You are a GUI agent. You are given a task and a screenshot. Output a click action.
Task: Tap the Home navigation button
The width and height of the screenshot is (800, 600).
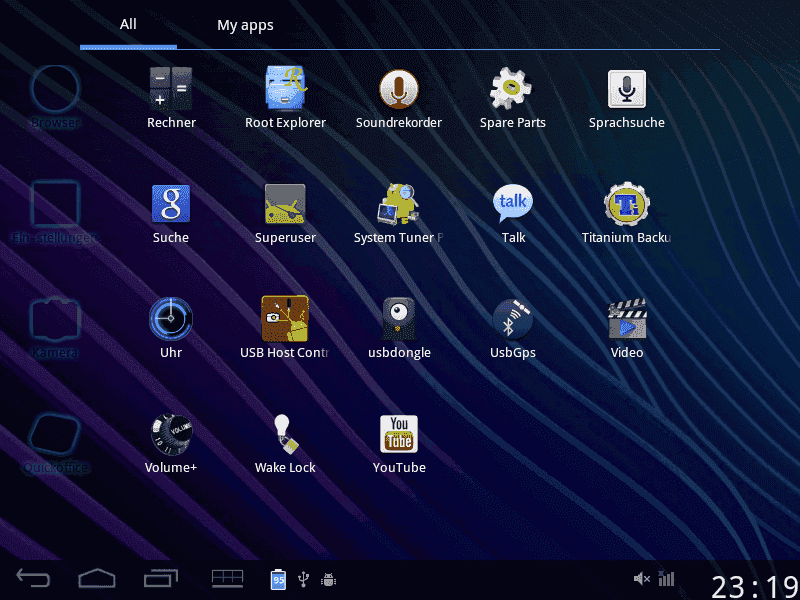pos(97,578)
